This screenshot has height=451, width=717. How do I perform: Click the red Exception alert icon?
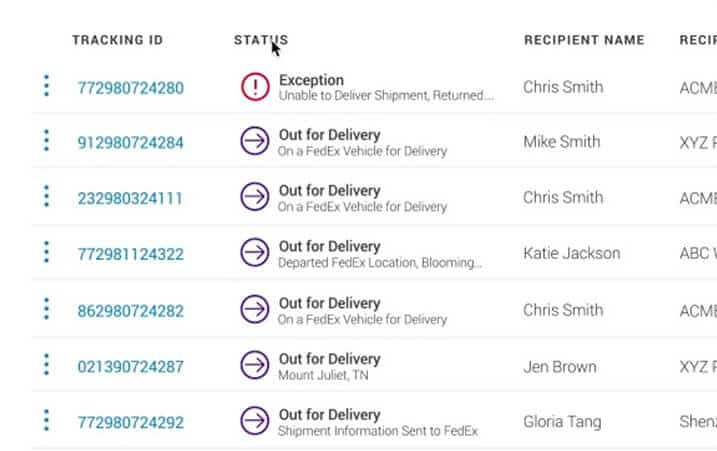(255, 87)
